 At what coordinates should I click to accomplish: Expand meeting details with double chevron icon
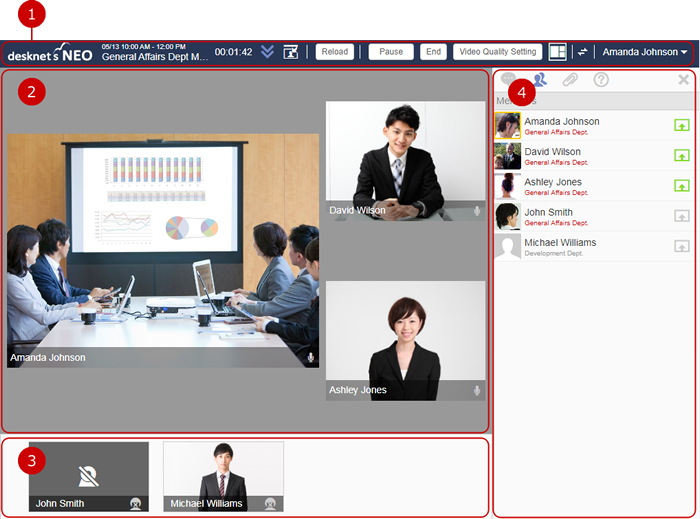click(267, 52)
